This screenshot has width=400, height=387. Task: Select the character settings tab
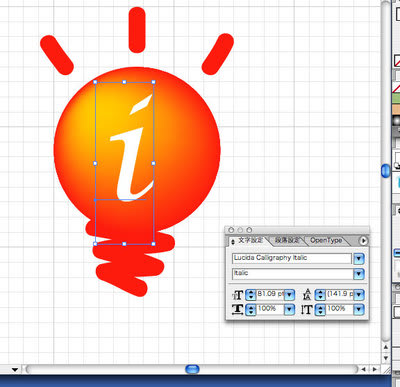(250, 240)
